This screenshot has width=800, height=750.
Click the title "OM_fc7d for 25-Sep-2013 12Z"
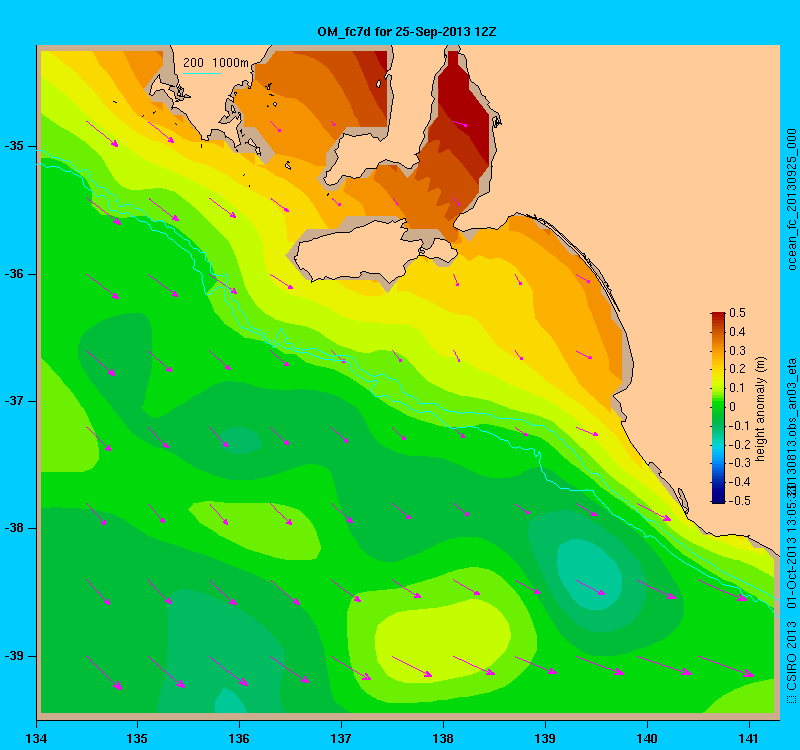click(407, 32)
